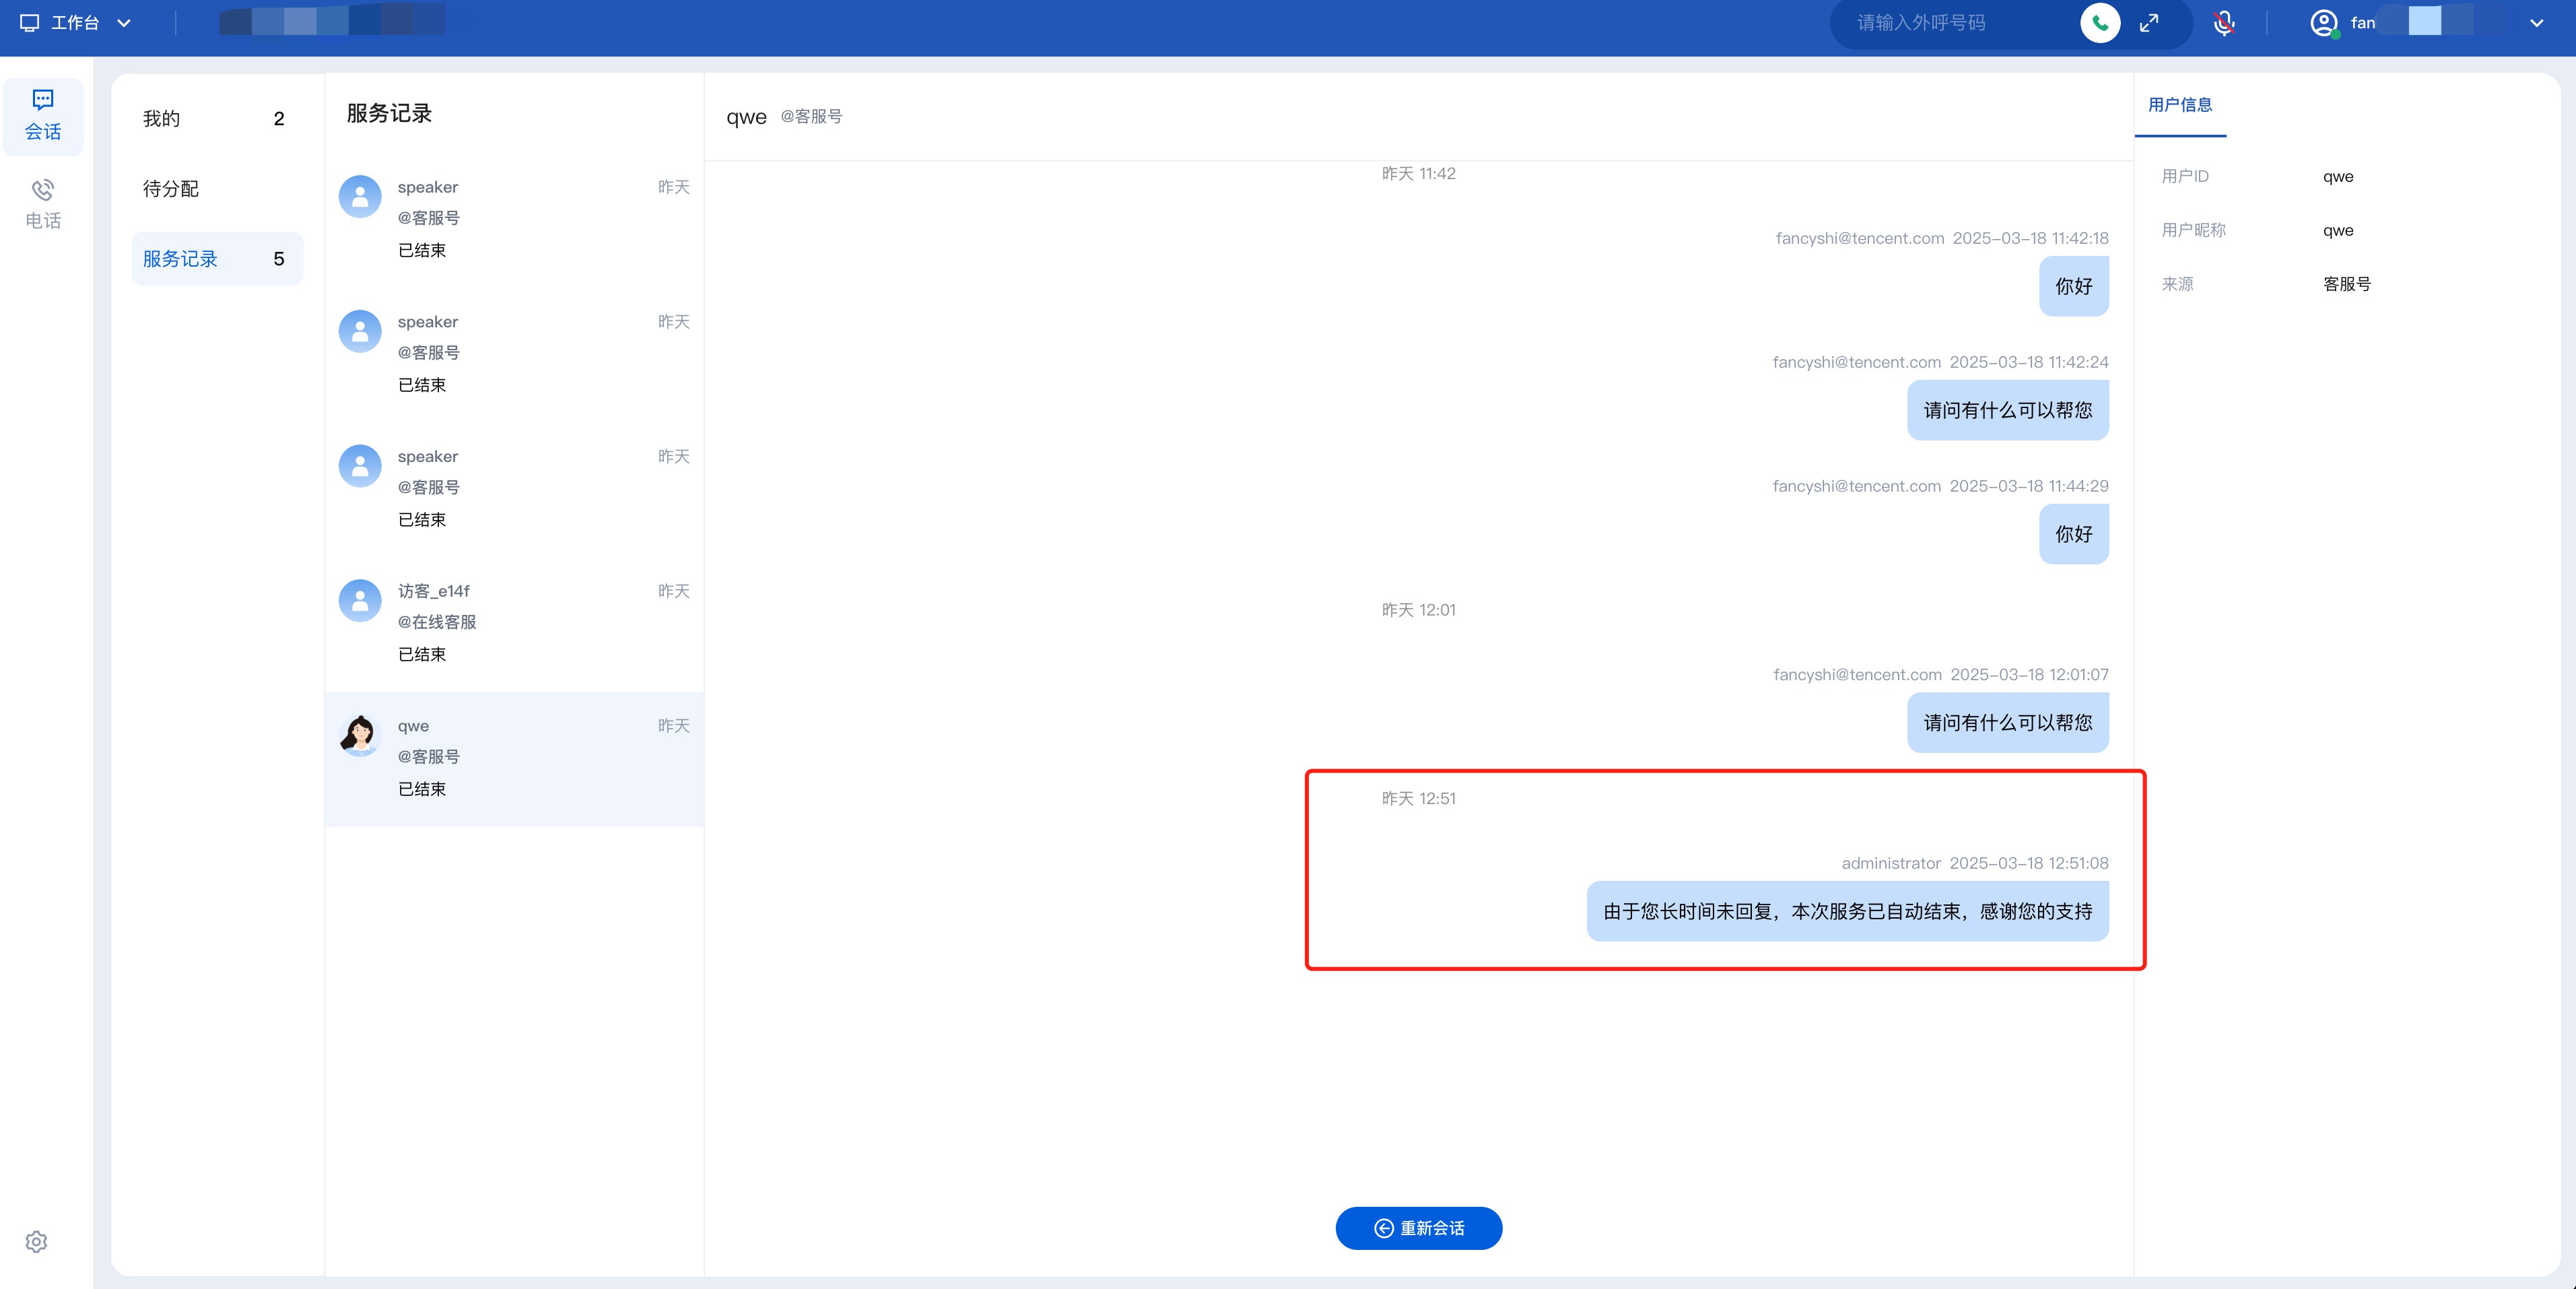Click the workbench monitor icon

click(30, 23)
